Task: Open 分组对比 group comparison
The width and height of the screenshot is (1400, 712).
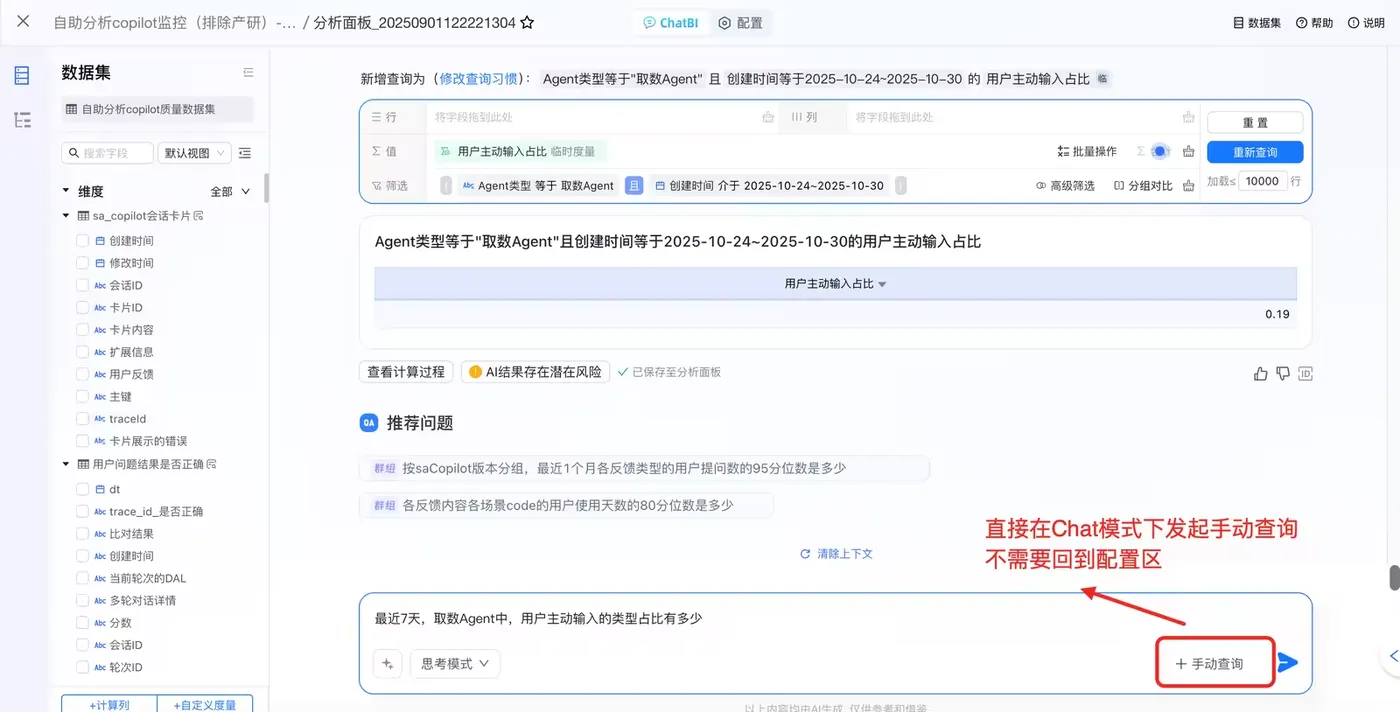Action: point(1143,186)
